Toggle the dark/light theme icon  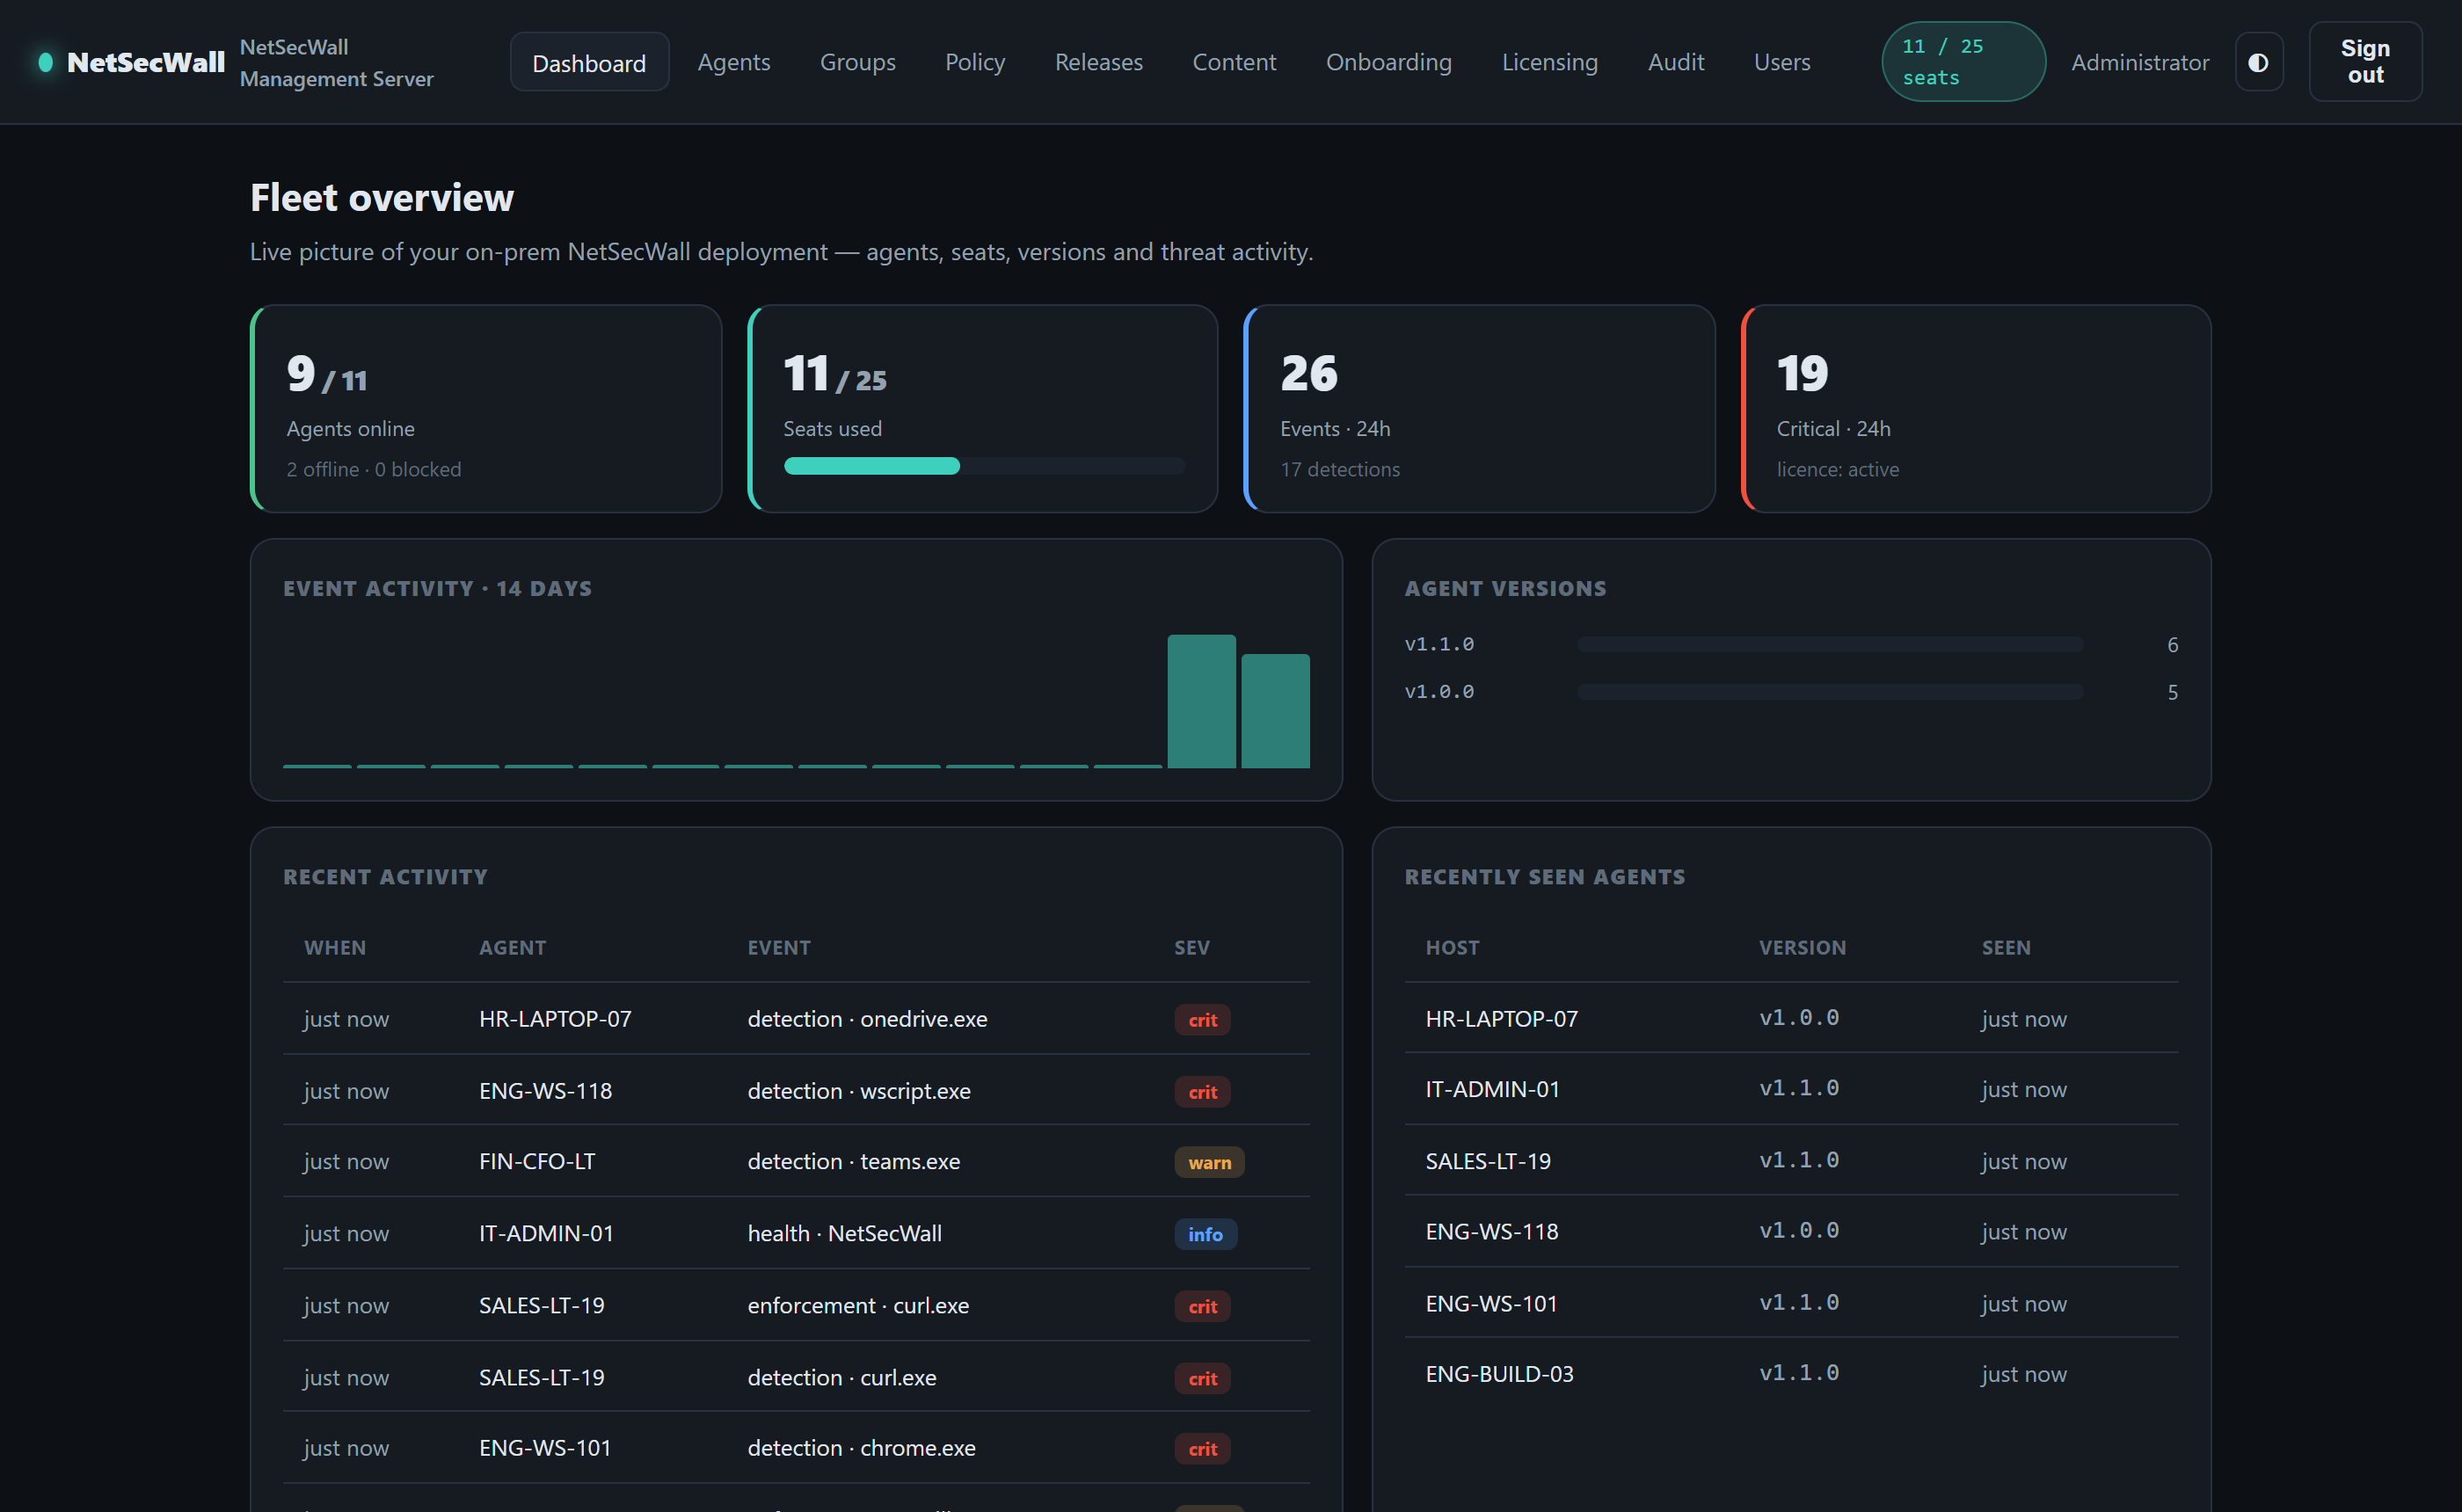point(2258,62)
